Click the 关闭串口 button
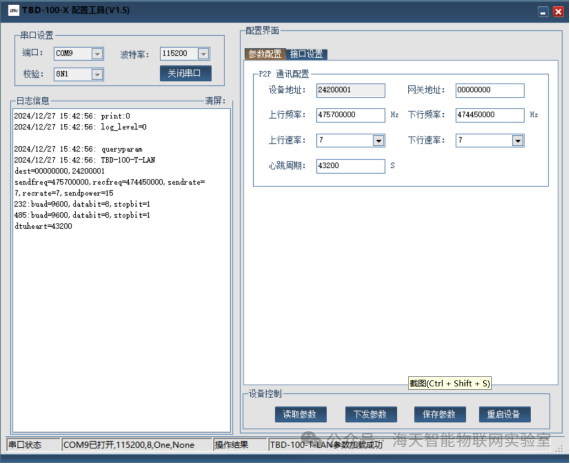 point(185,73)
